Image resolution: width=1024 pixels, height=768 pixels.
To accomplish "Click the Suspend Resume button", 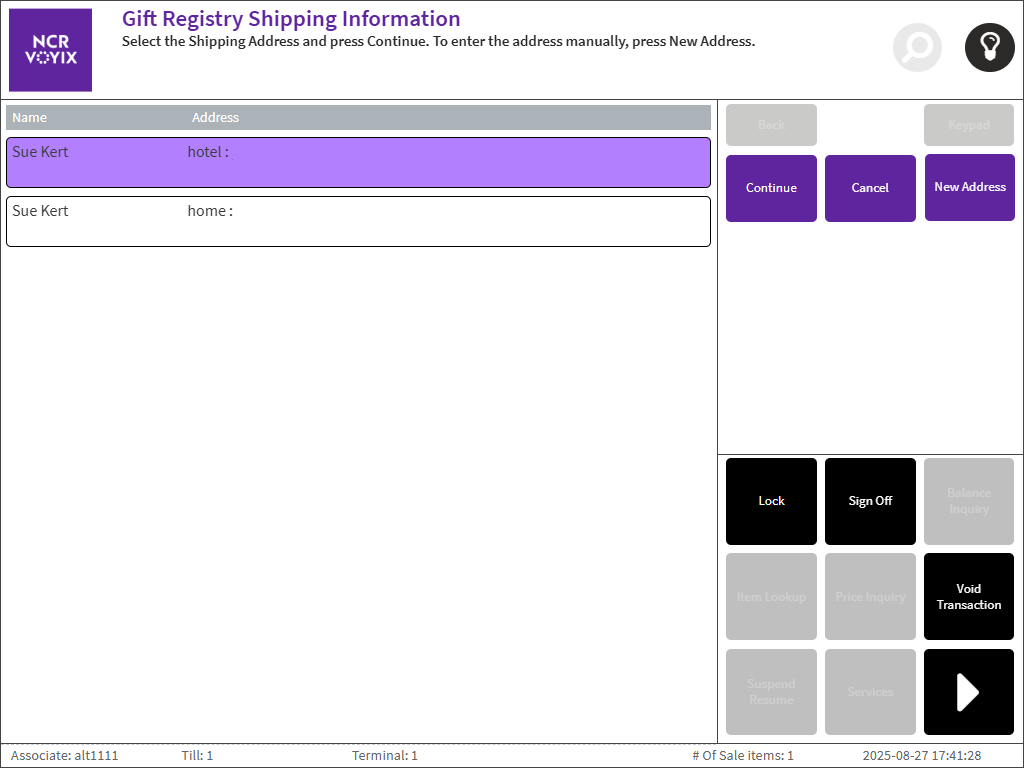I will click(771, 692).
